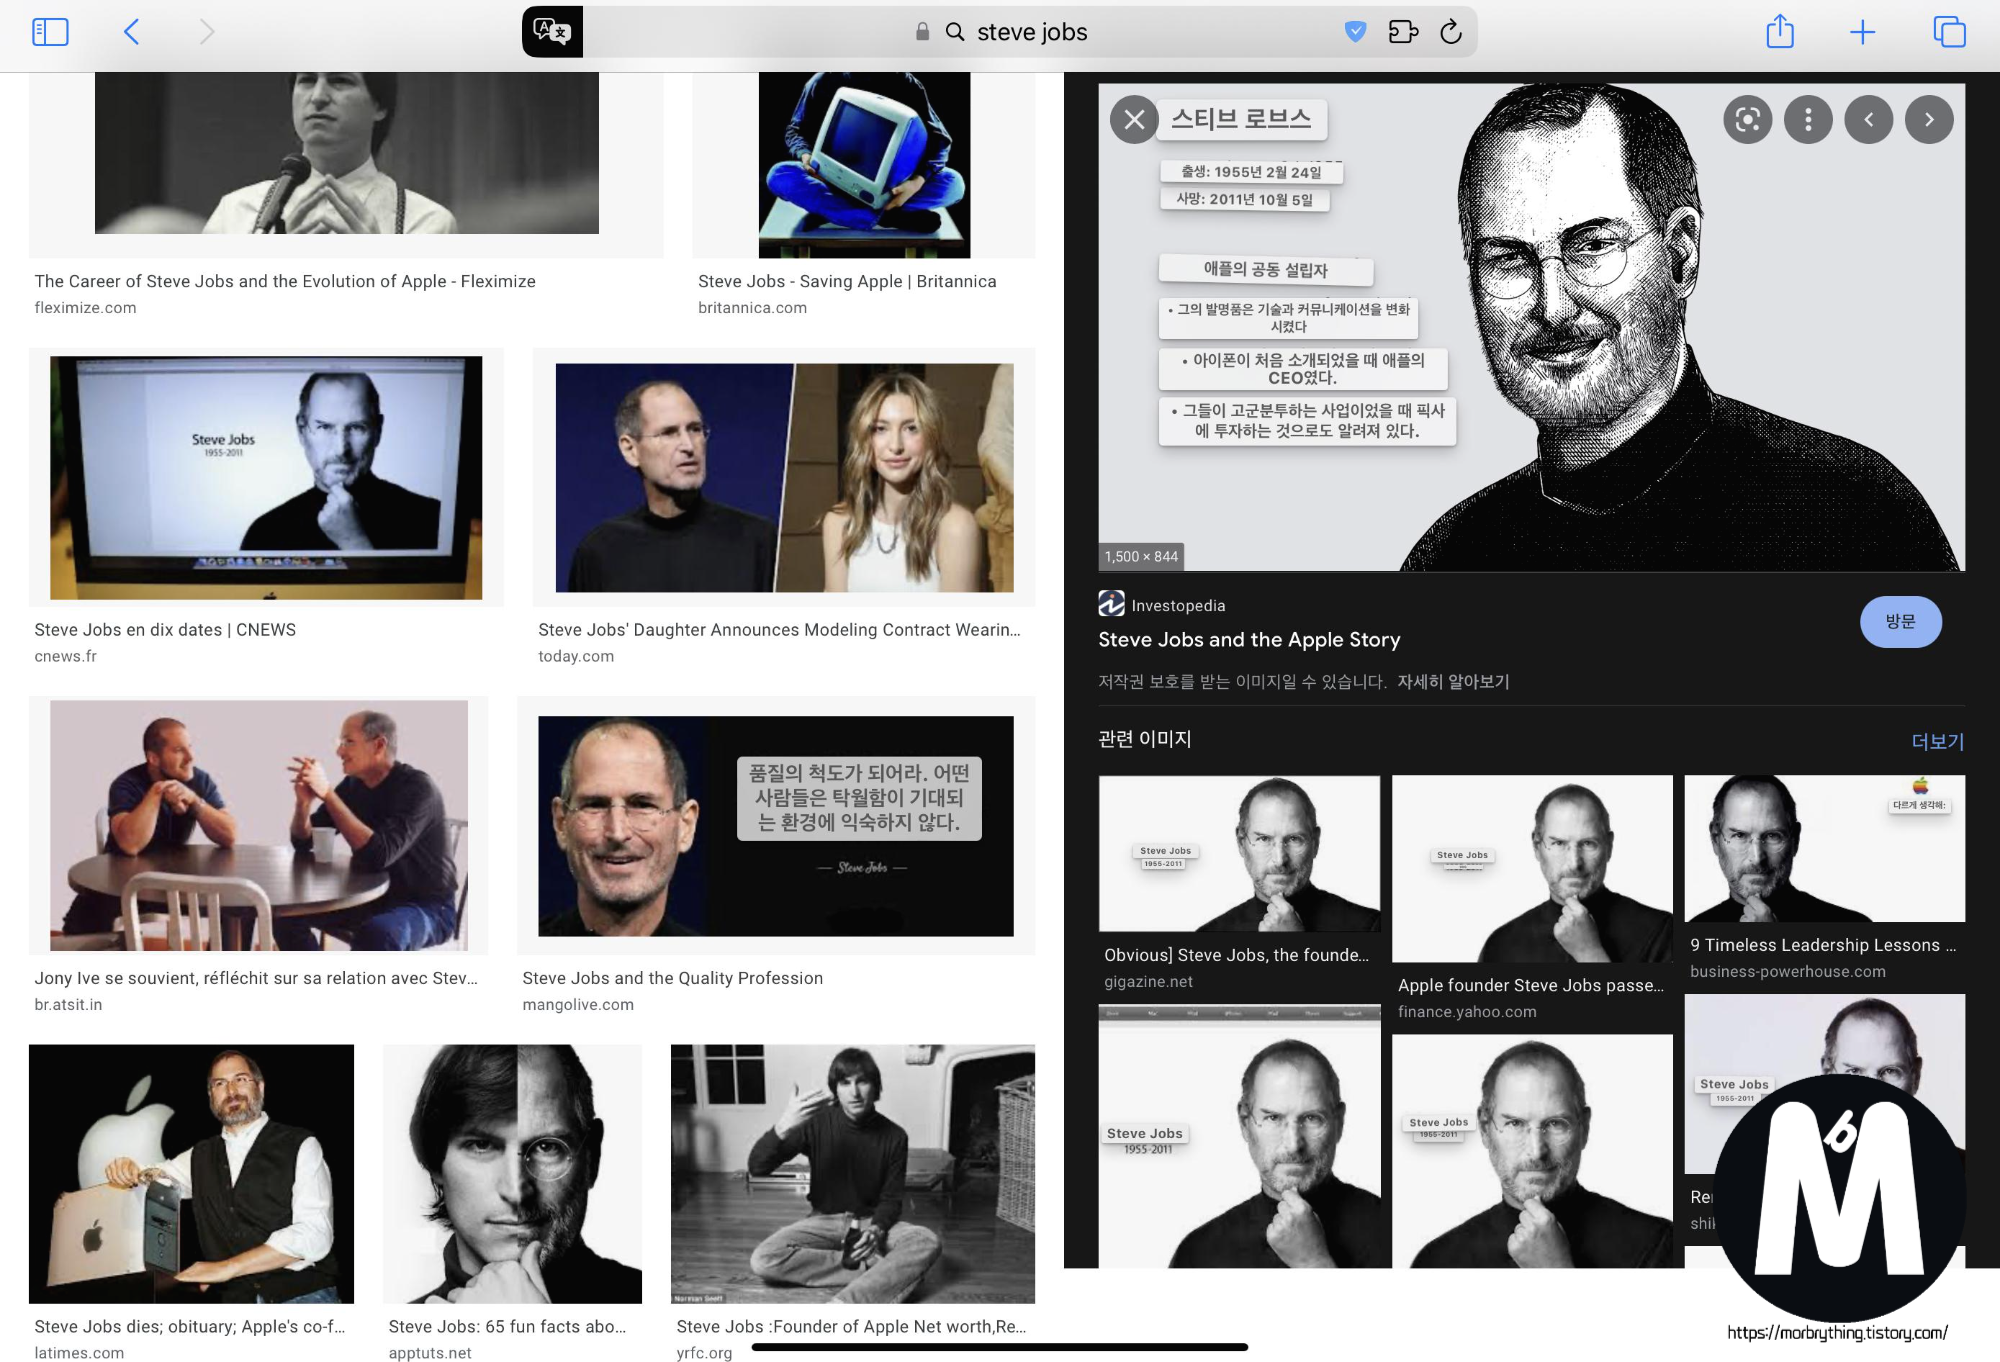The image size is (2000, 1362).
Task: Open three-dot more options on preview
Action: [1808, 120]
